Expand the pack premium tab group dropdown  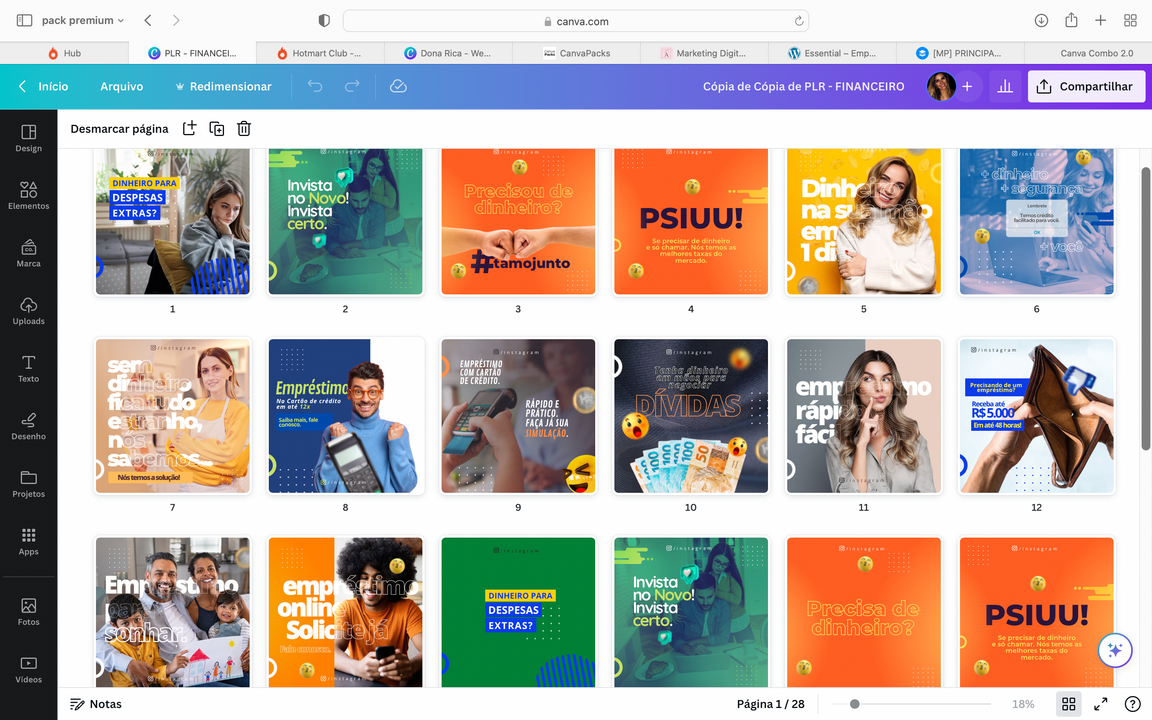tap(83, 20)
